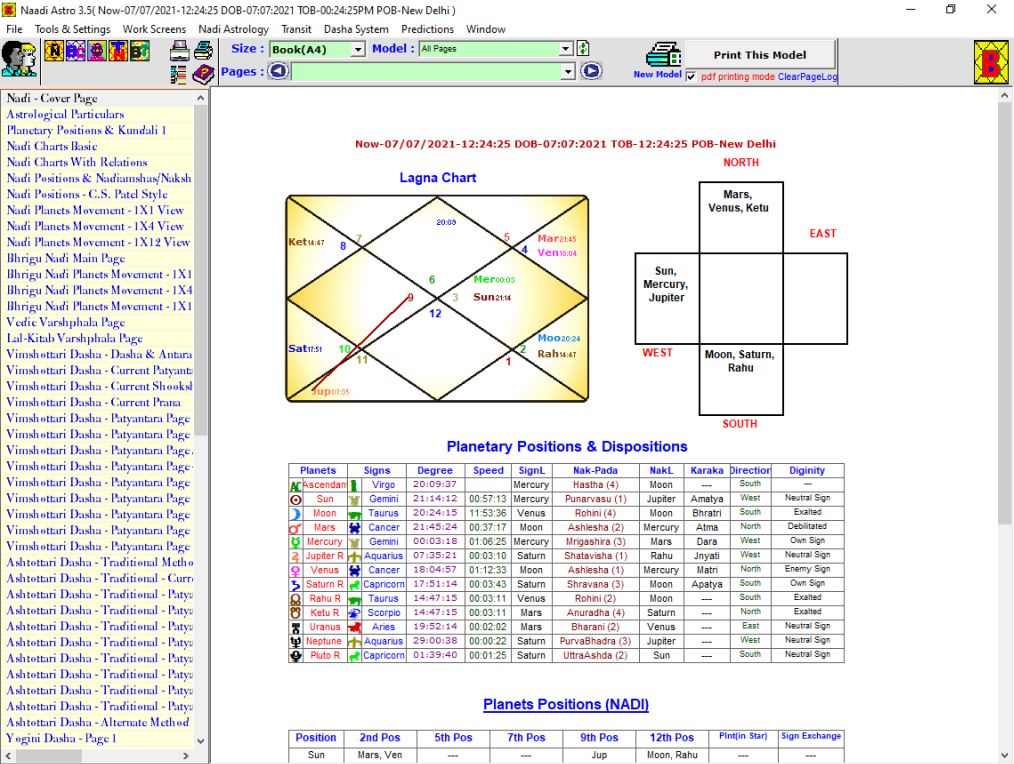Select Yogini Dasha - Page 1 in list
The height and width of the screenshot is (764, 1014).
(61, 738)
